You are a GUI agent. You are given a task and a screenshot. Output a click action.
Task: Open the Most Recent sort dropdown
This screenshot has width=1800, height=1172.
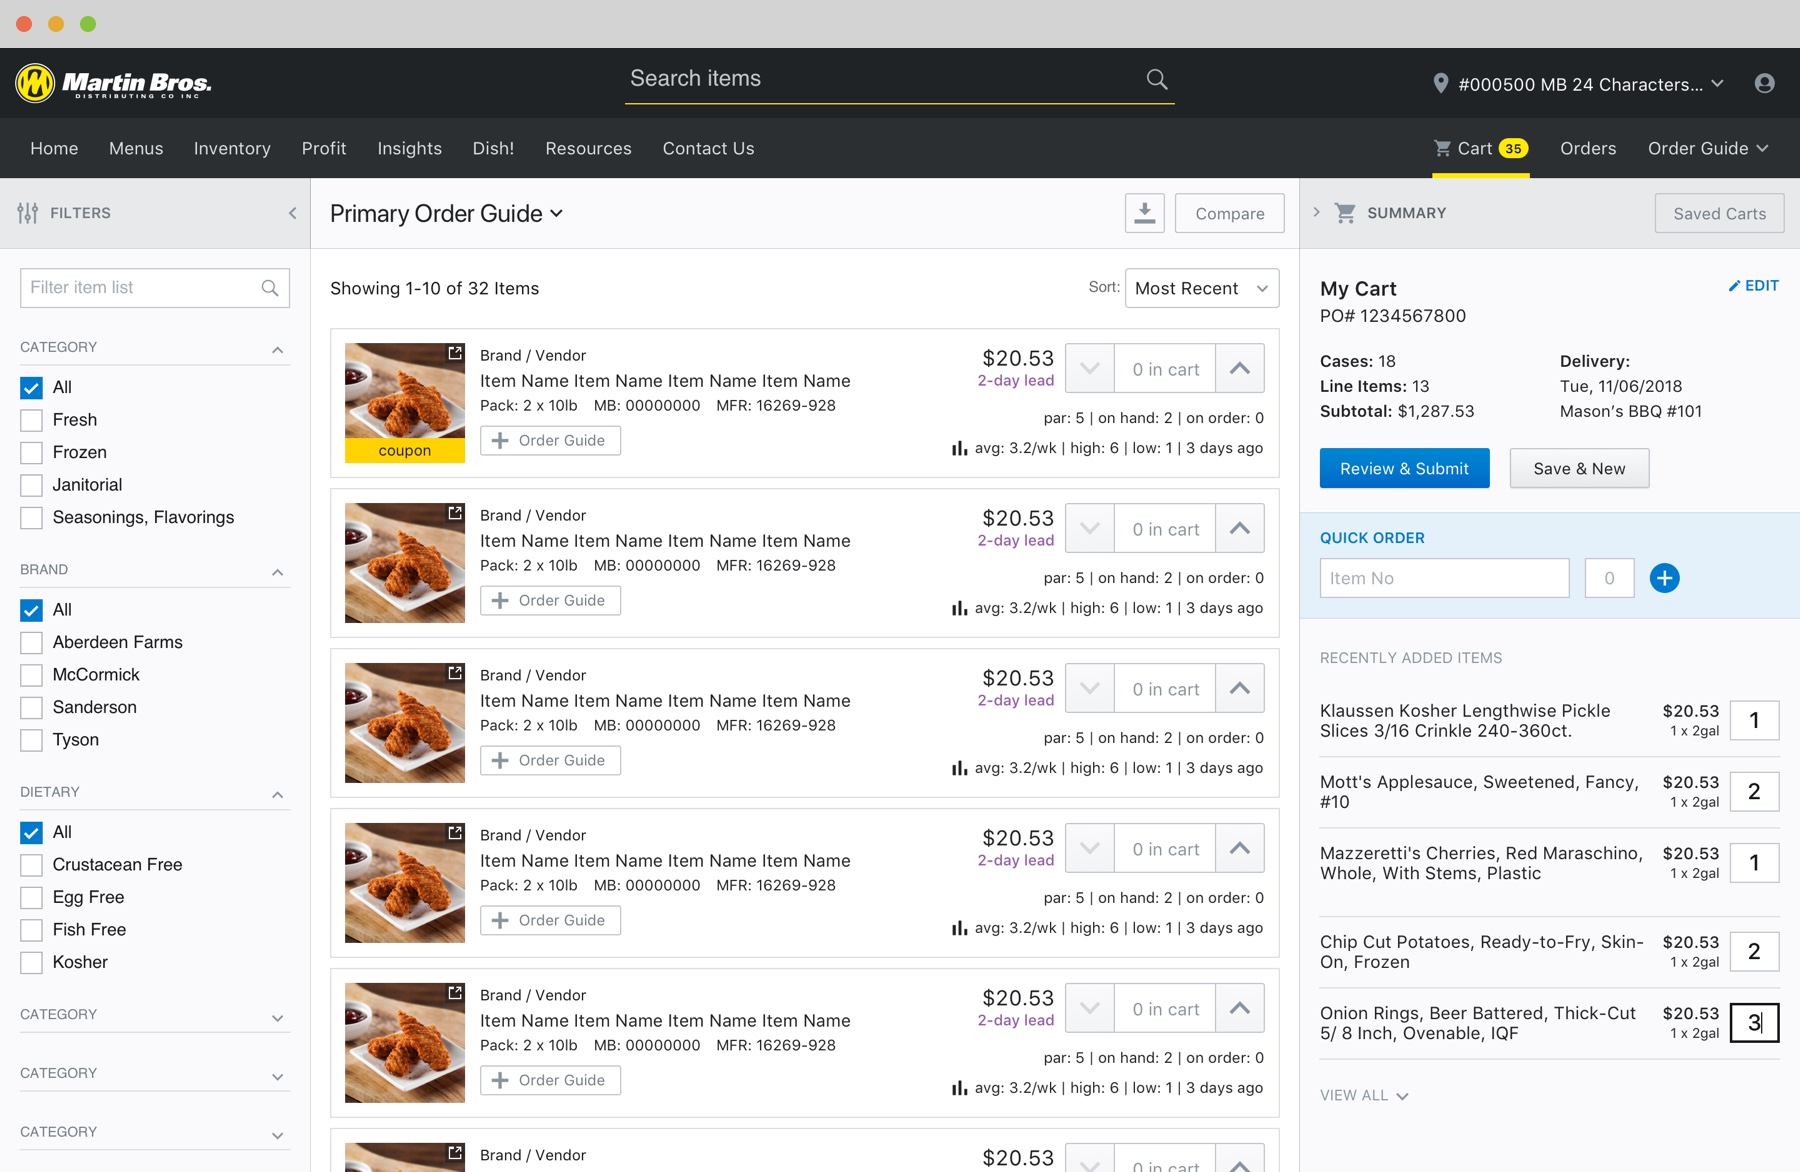click(x=1201, y=289)
